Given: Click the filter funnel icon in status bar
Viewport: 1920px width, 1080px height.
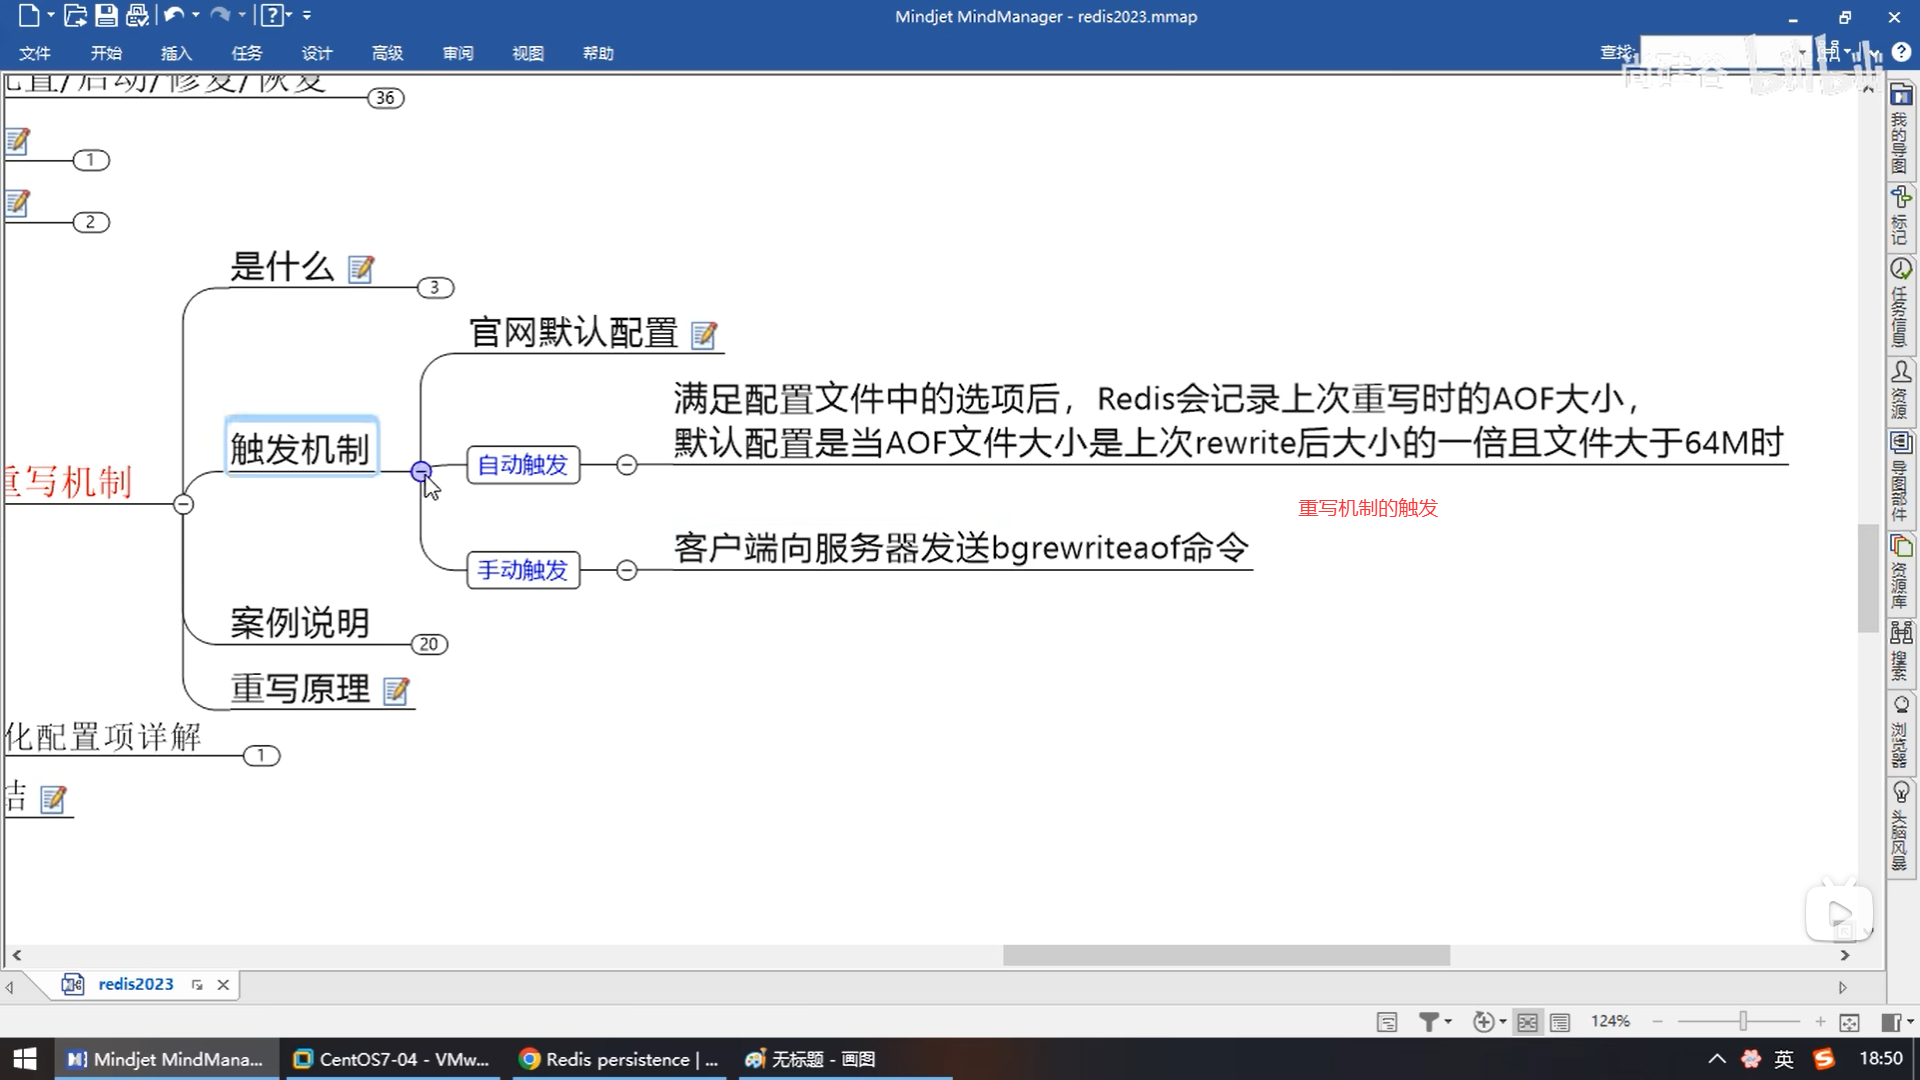Looking at the screenshot, I should (x=1429, y=1021).
